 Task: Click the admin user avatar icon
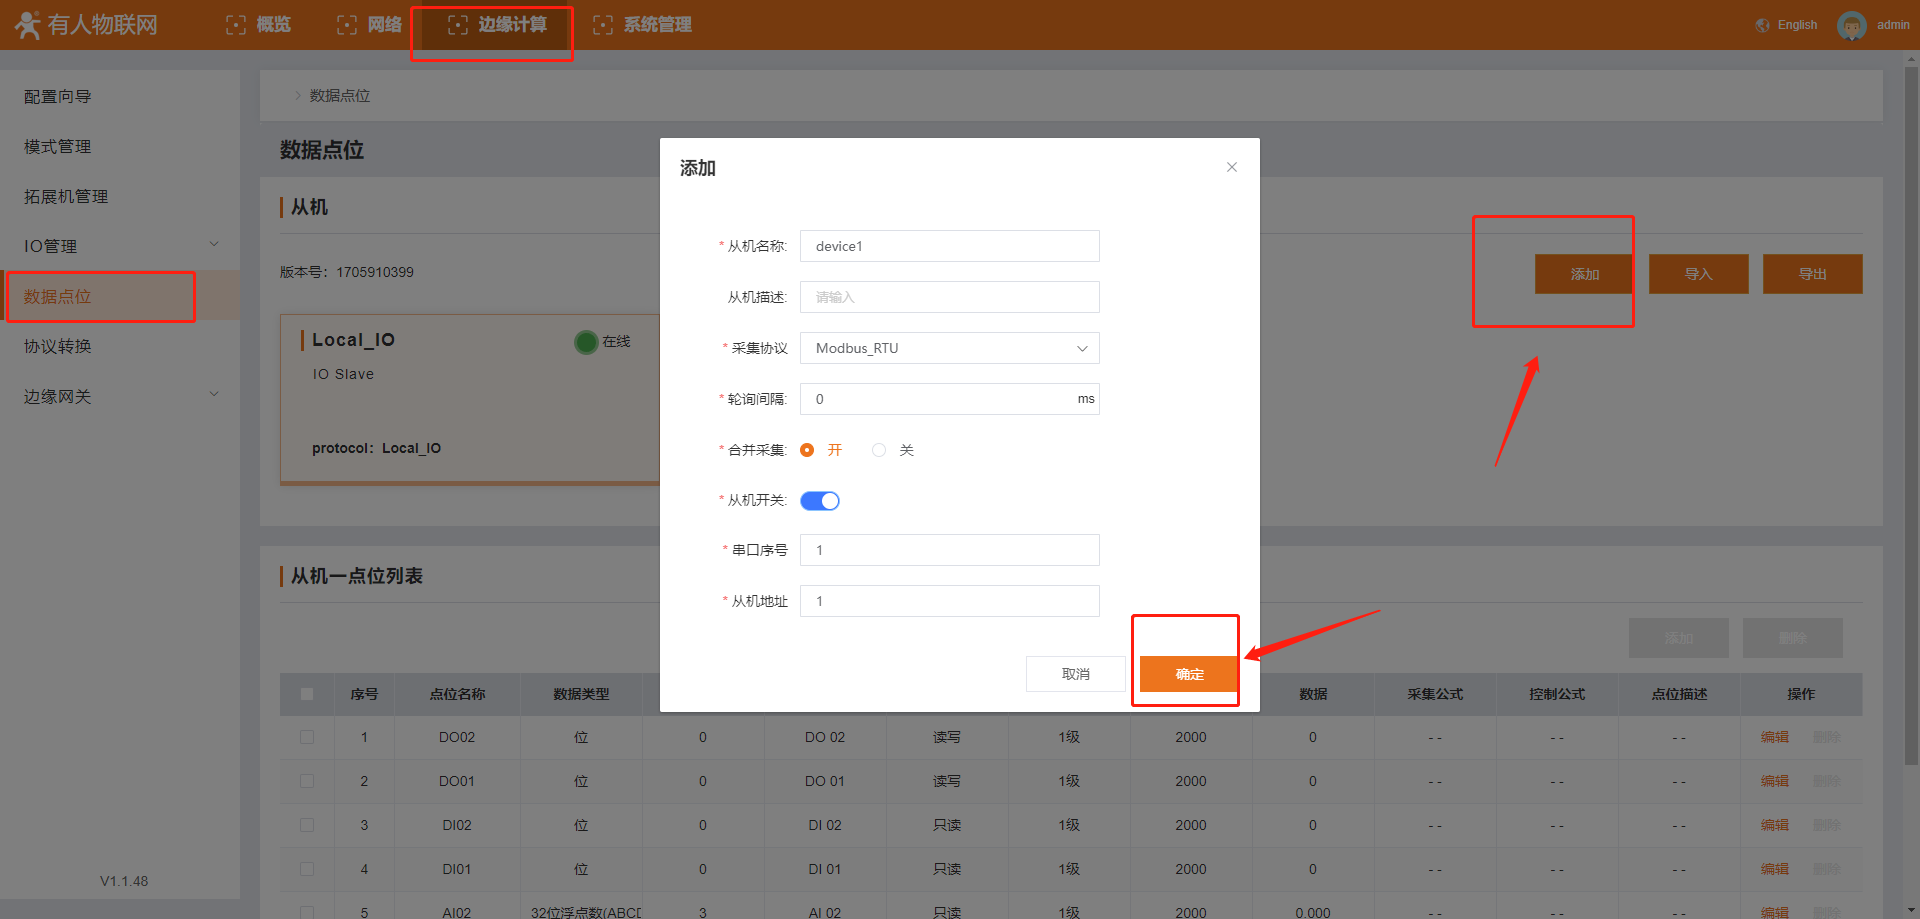point(1851,25)
